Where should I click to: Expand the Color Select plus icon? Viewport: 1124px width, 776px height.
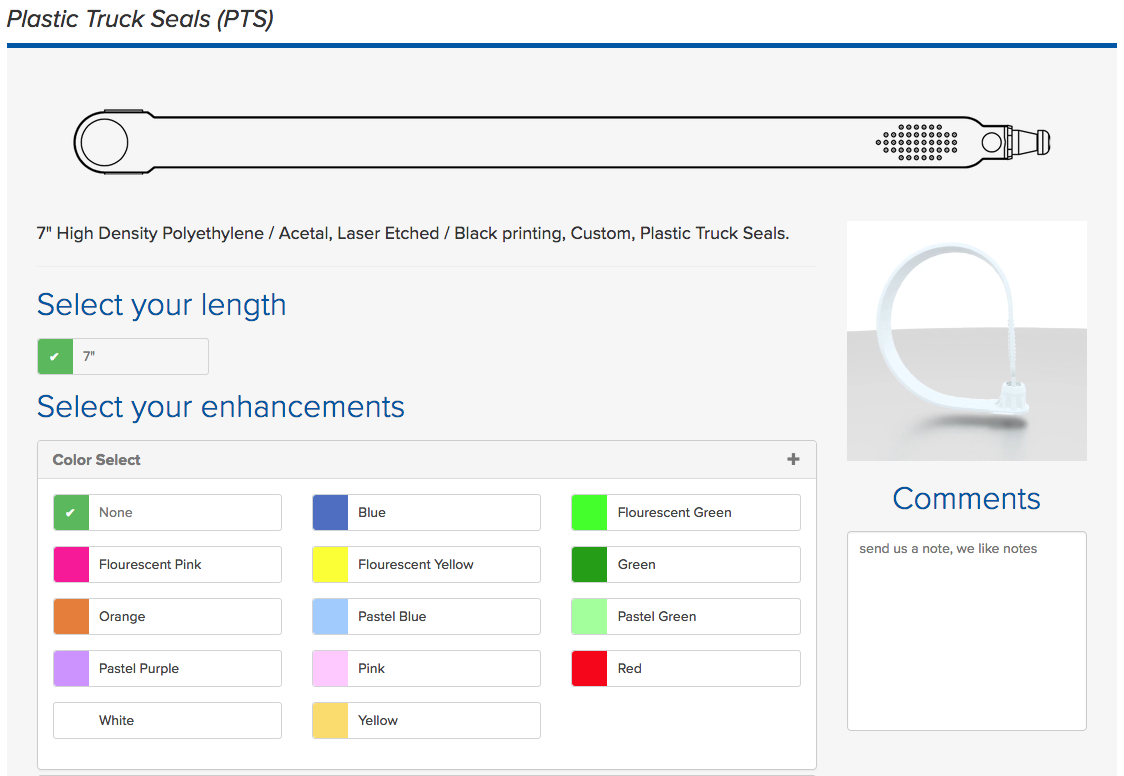coord(793,459)
